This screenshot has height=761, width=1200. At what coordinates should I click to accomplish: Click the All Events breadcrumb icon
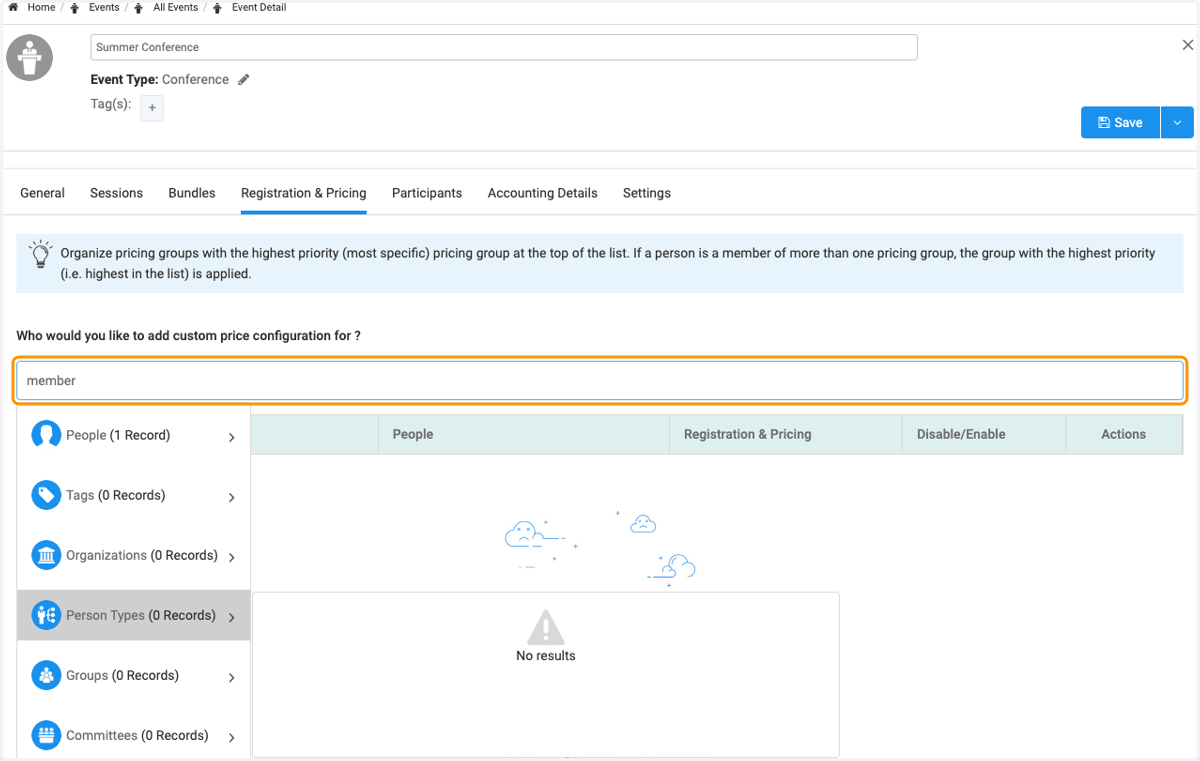click(139, 7)
